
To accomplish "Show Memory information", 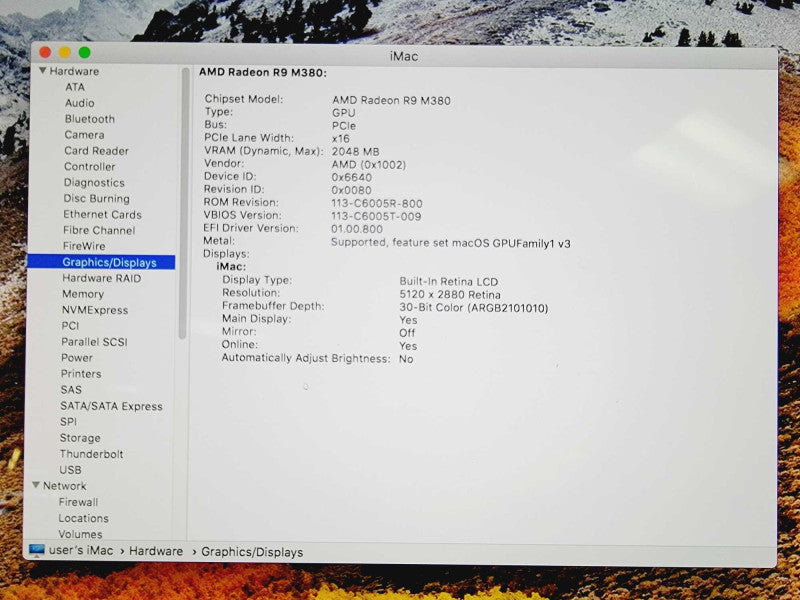I will coord(83,294).
